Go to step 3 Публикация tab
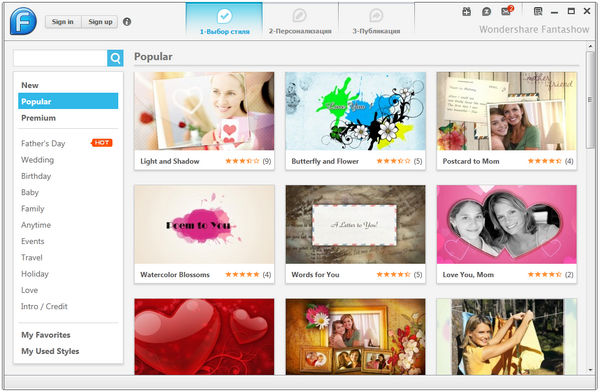The height and width of the screenshot is (392, 600). coord(376,21)
